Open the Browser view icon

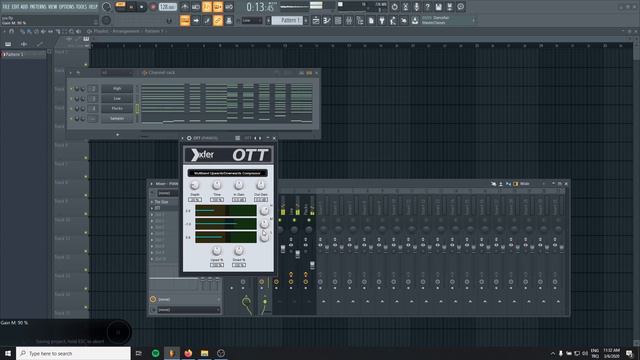[x=360, y=20]
